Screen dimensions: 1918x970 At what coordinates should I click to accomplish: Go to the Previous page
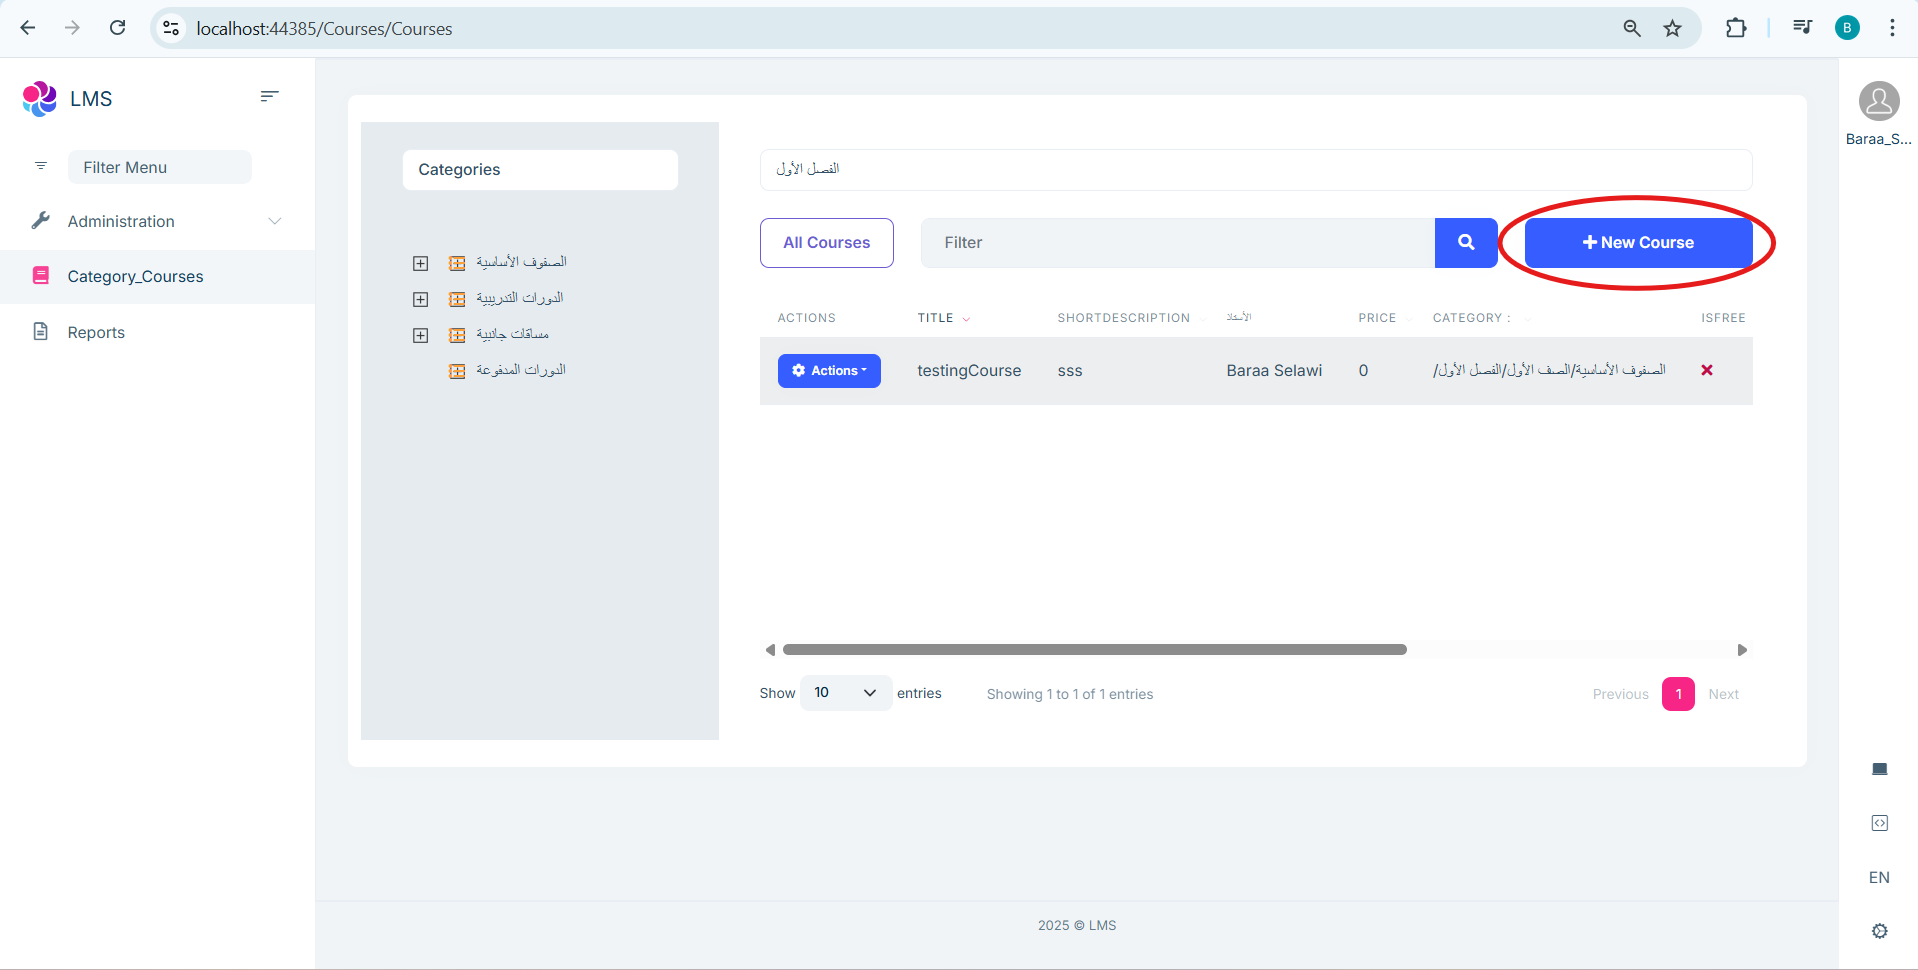tap(1620, 694)
